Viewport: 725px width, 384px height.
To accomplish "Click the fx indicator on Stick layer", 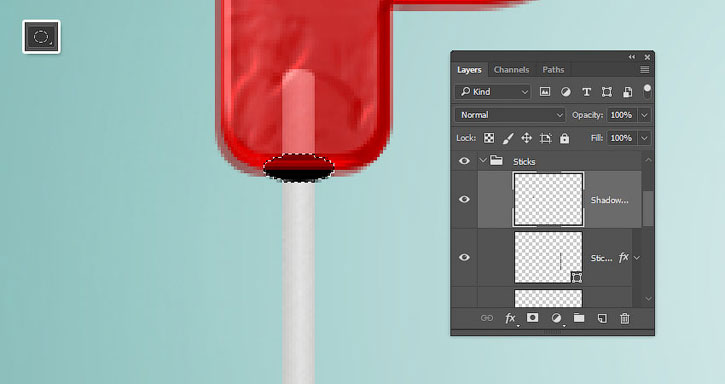I will click(624, 257).
